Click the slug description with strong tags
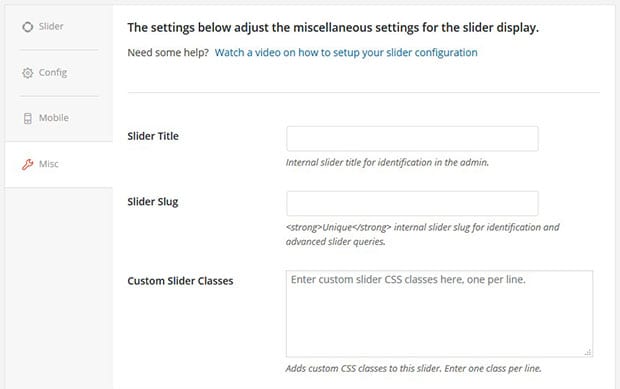620x389 pixels. click(423, 234)
